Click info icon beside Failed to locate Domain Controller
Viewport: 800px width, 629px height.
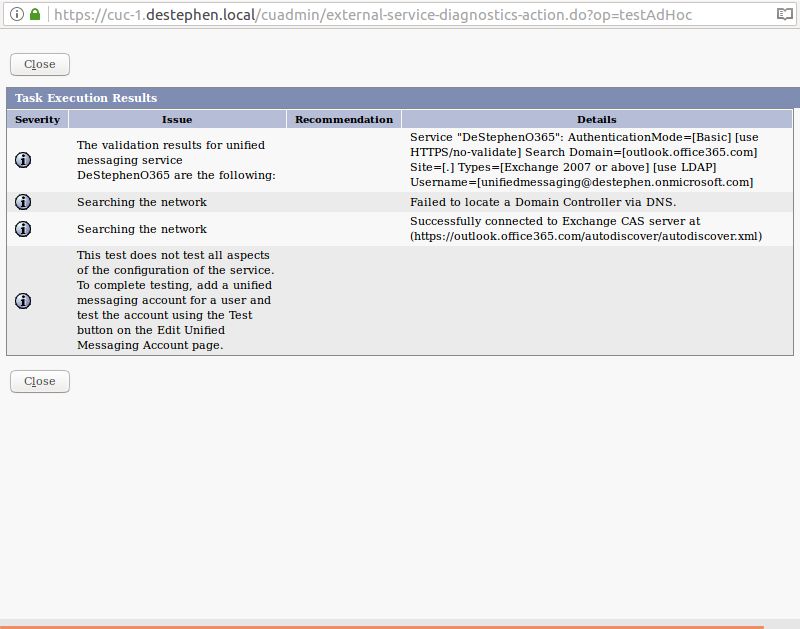(23, 202)
